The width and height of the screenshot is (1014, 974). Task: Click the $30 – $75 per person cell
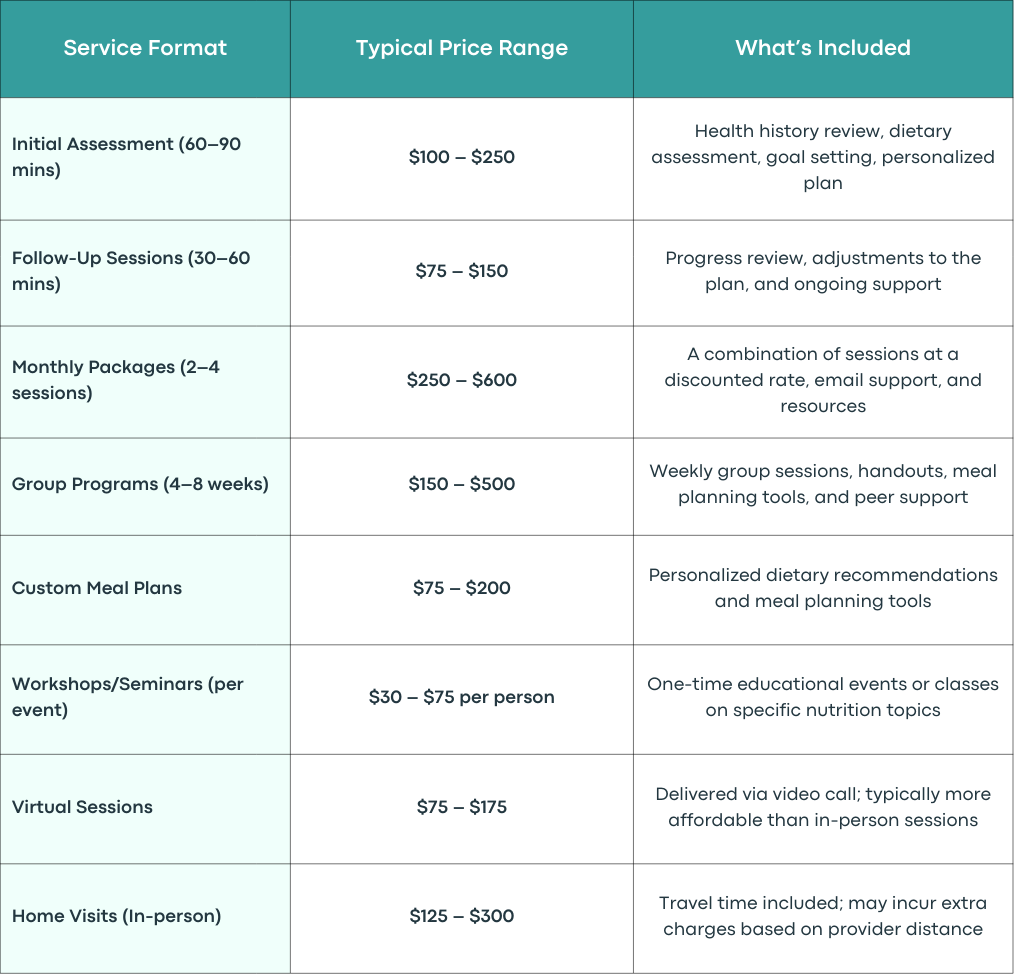[x=461, y=697]
